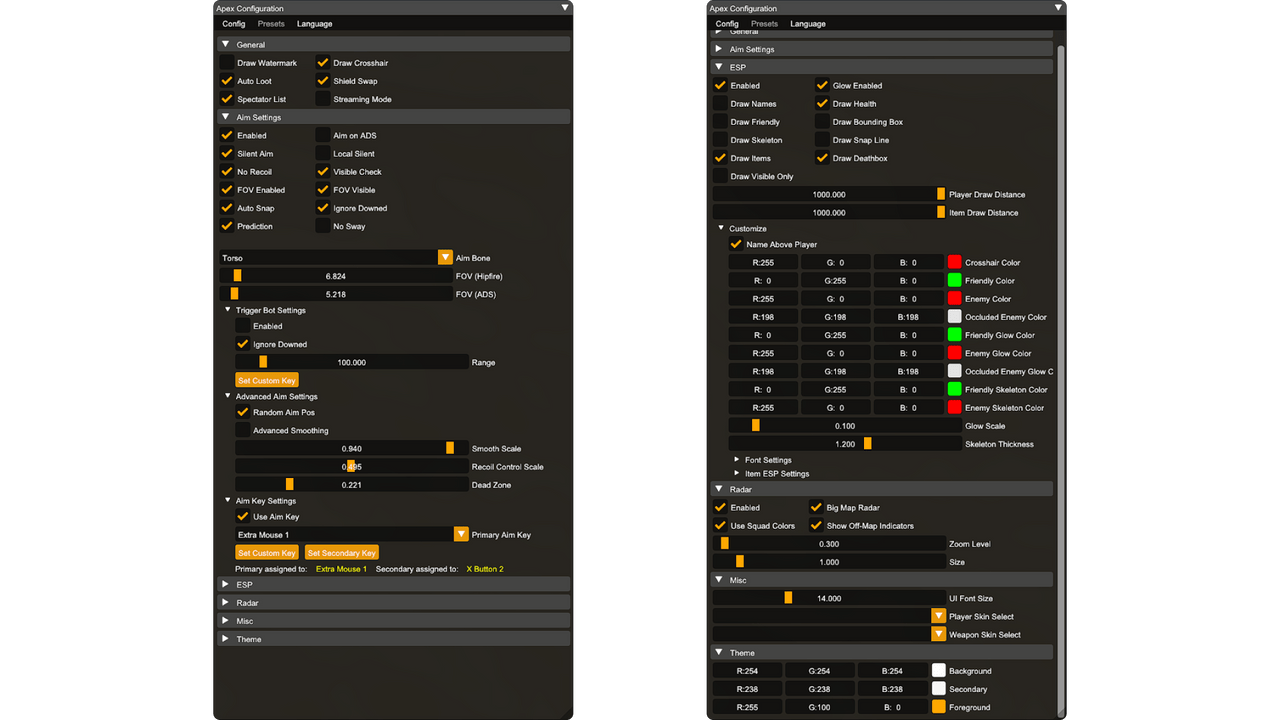The width and height of the screenshot is (1280, 720).
Task: Open Friendly Color green swatch
Action: click(954, 280)
